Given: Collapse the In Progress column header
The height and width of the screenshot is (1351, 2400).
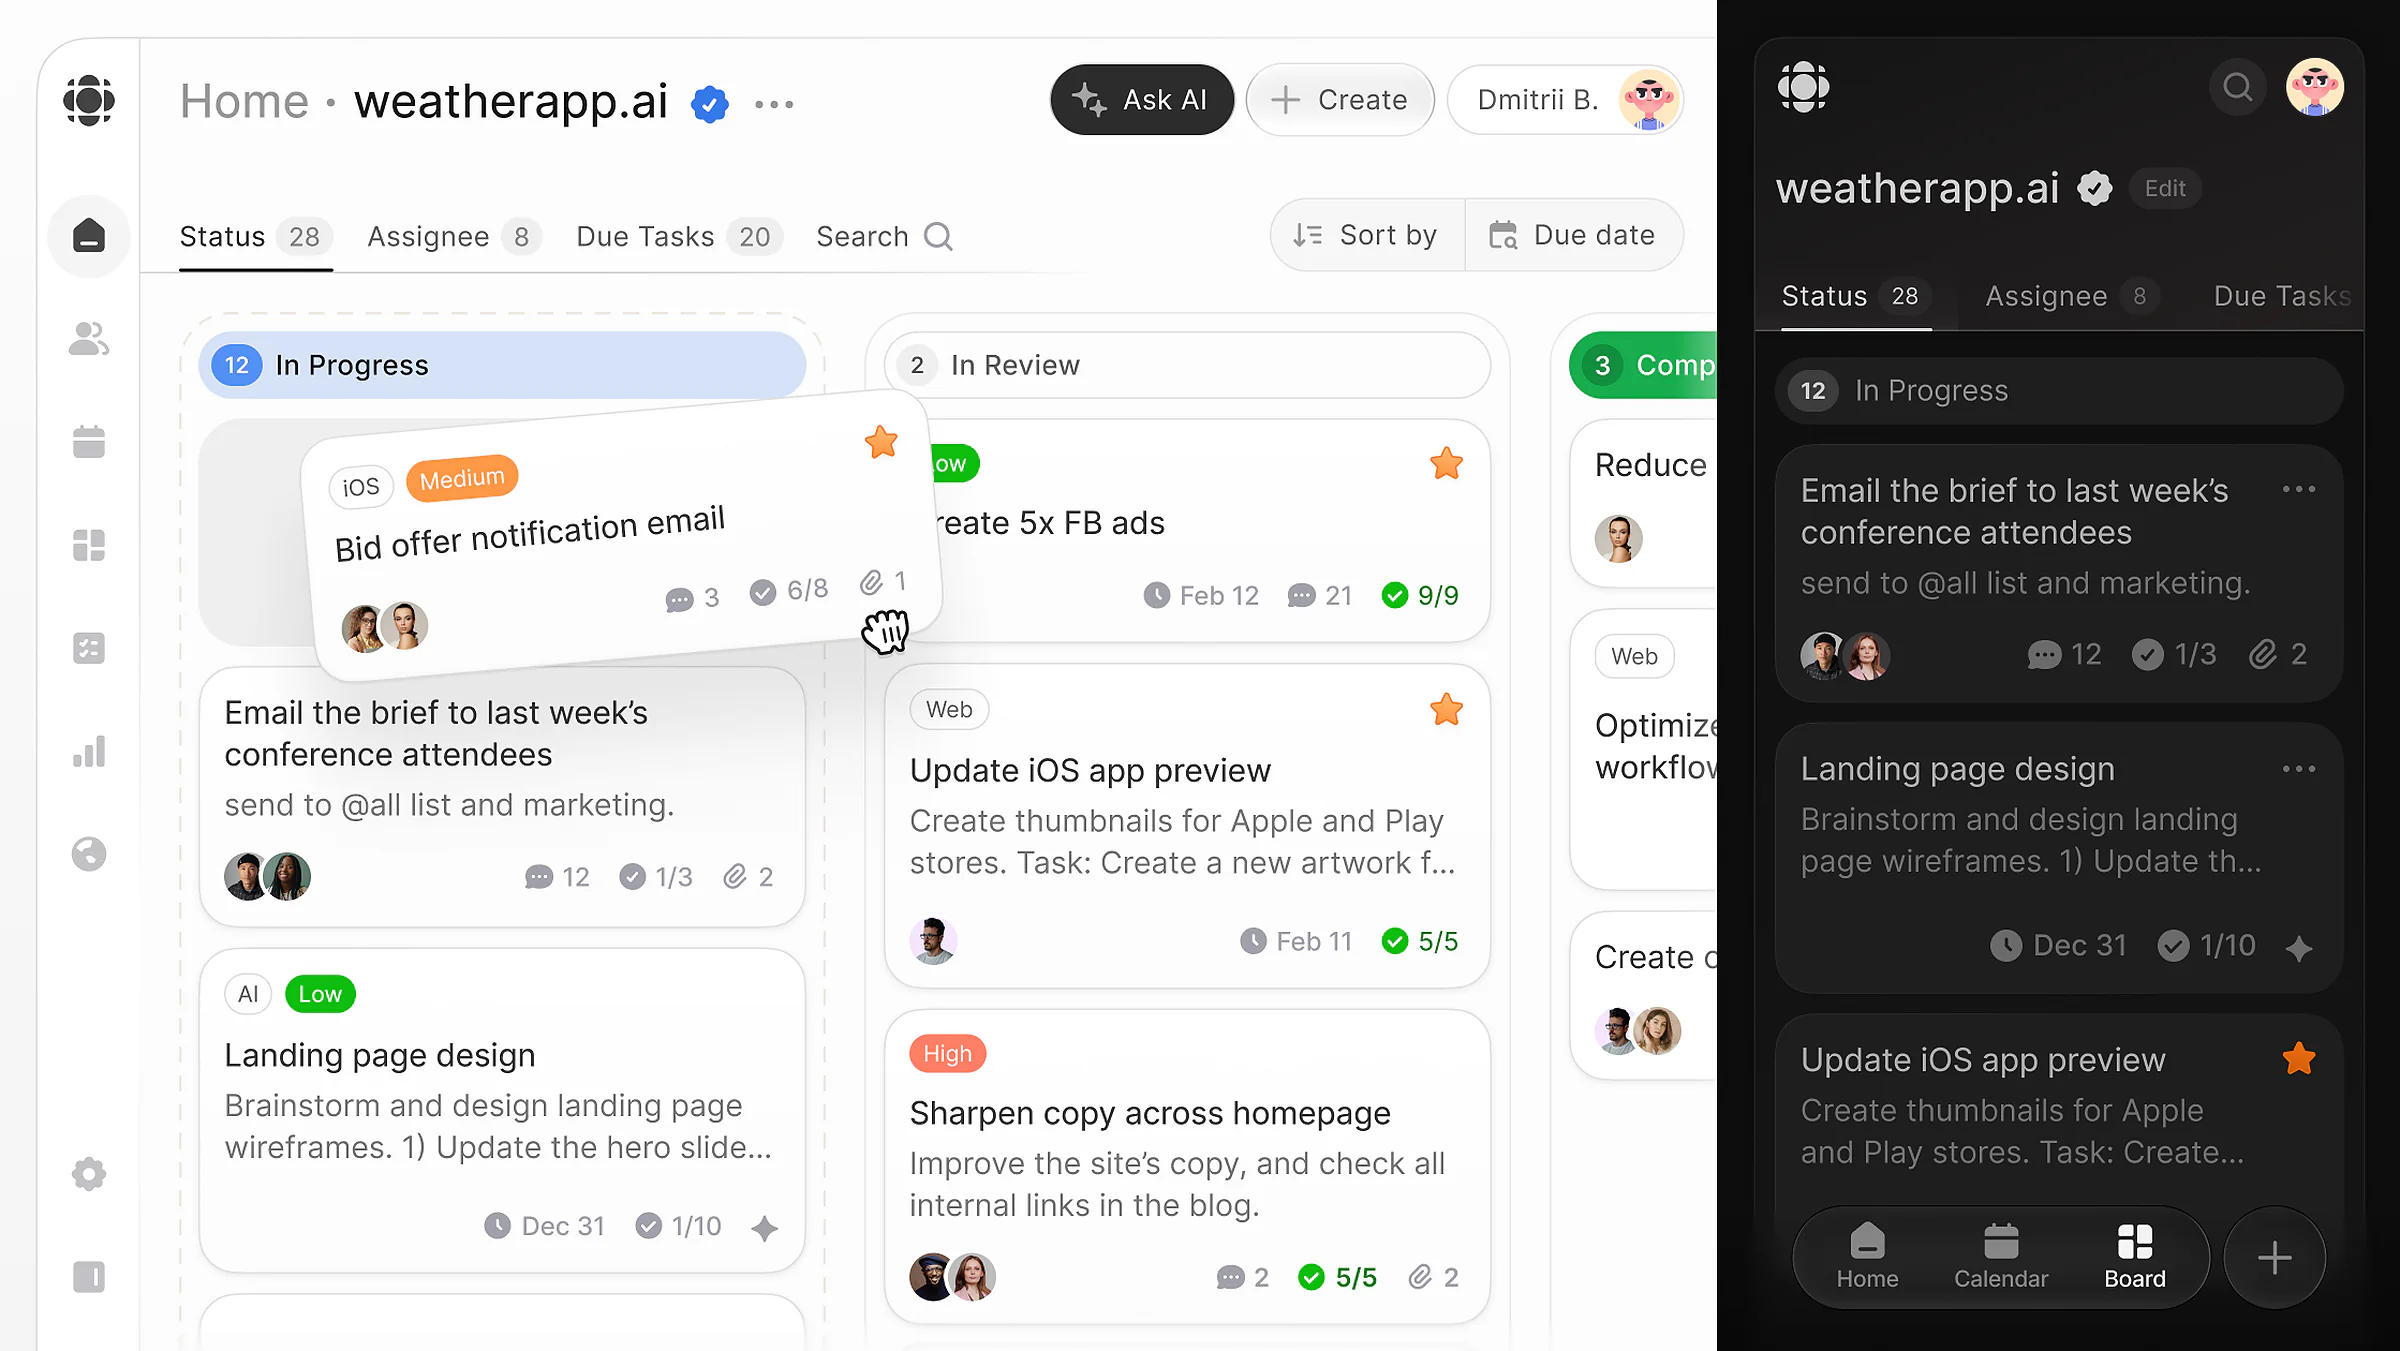Looking at the screenshot, I should coord(502,365).
